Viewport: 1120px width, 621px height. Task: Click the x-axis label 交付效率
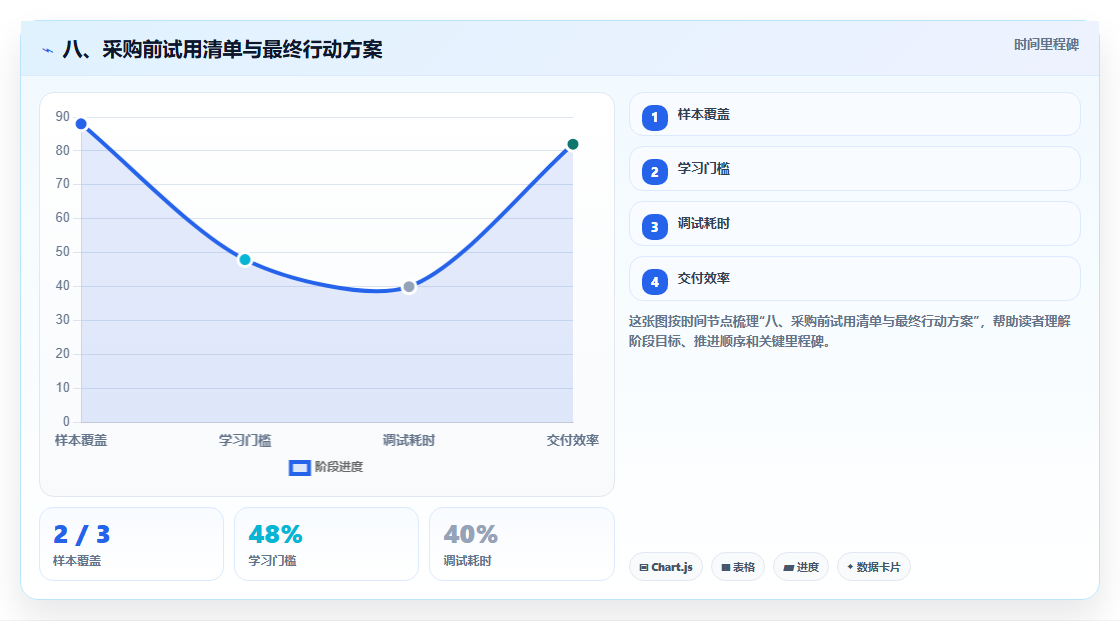tap(573, 440)
